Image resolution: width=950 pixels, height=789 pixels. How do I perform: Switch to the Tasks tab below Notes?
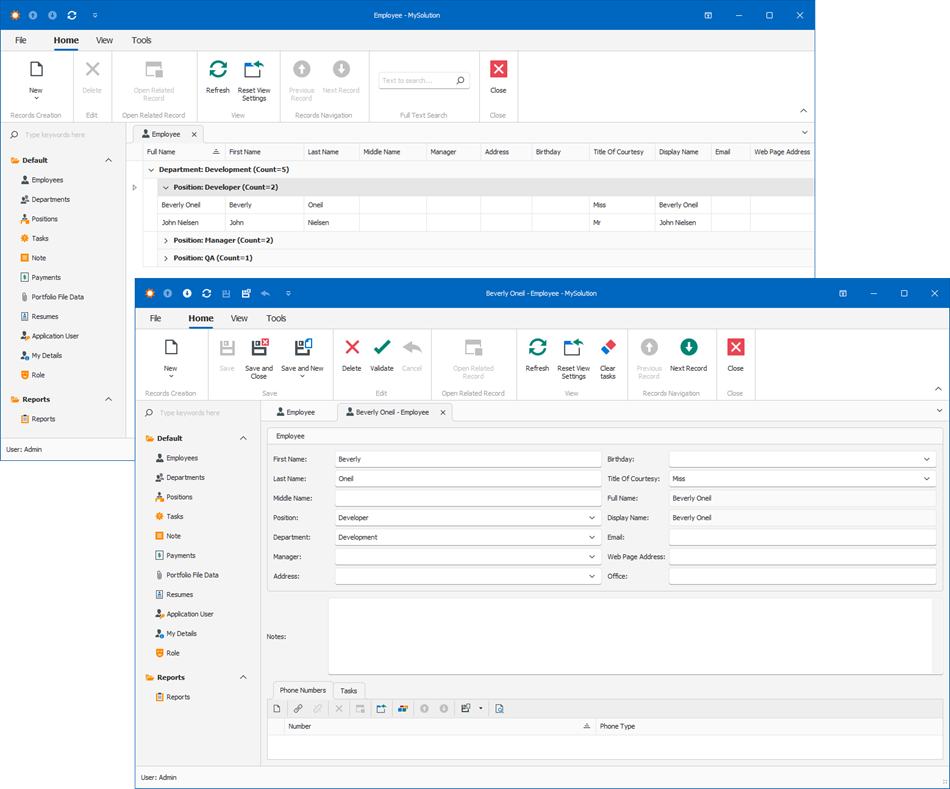348,691
